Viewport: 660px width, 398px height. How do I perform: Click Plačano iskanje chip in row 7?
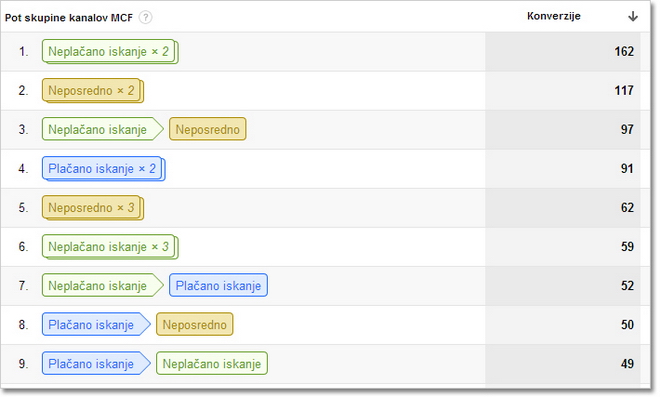click(x=218, y=286)
